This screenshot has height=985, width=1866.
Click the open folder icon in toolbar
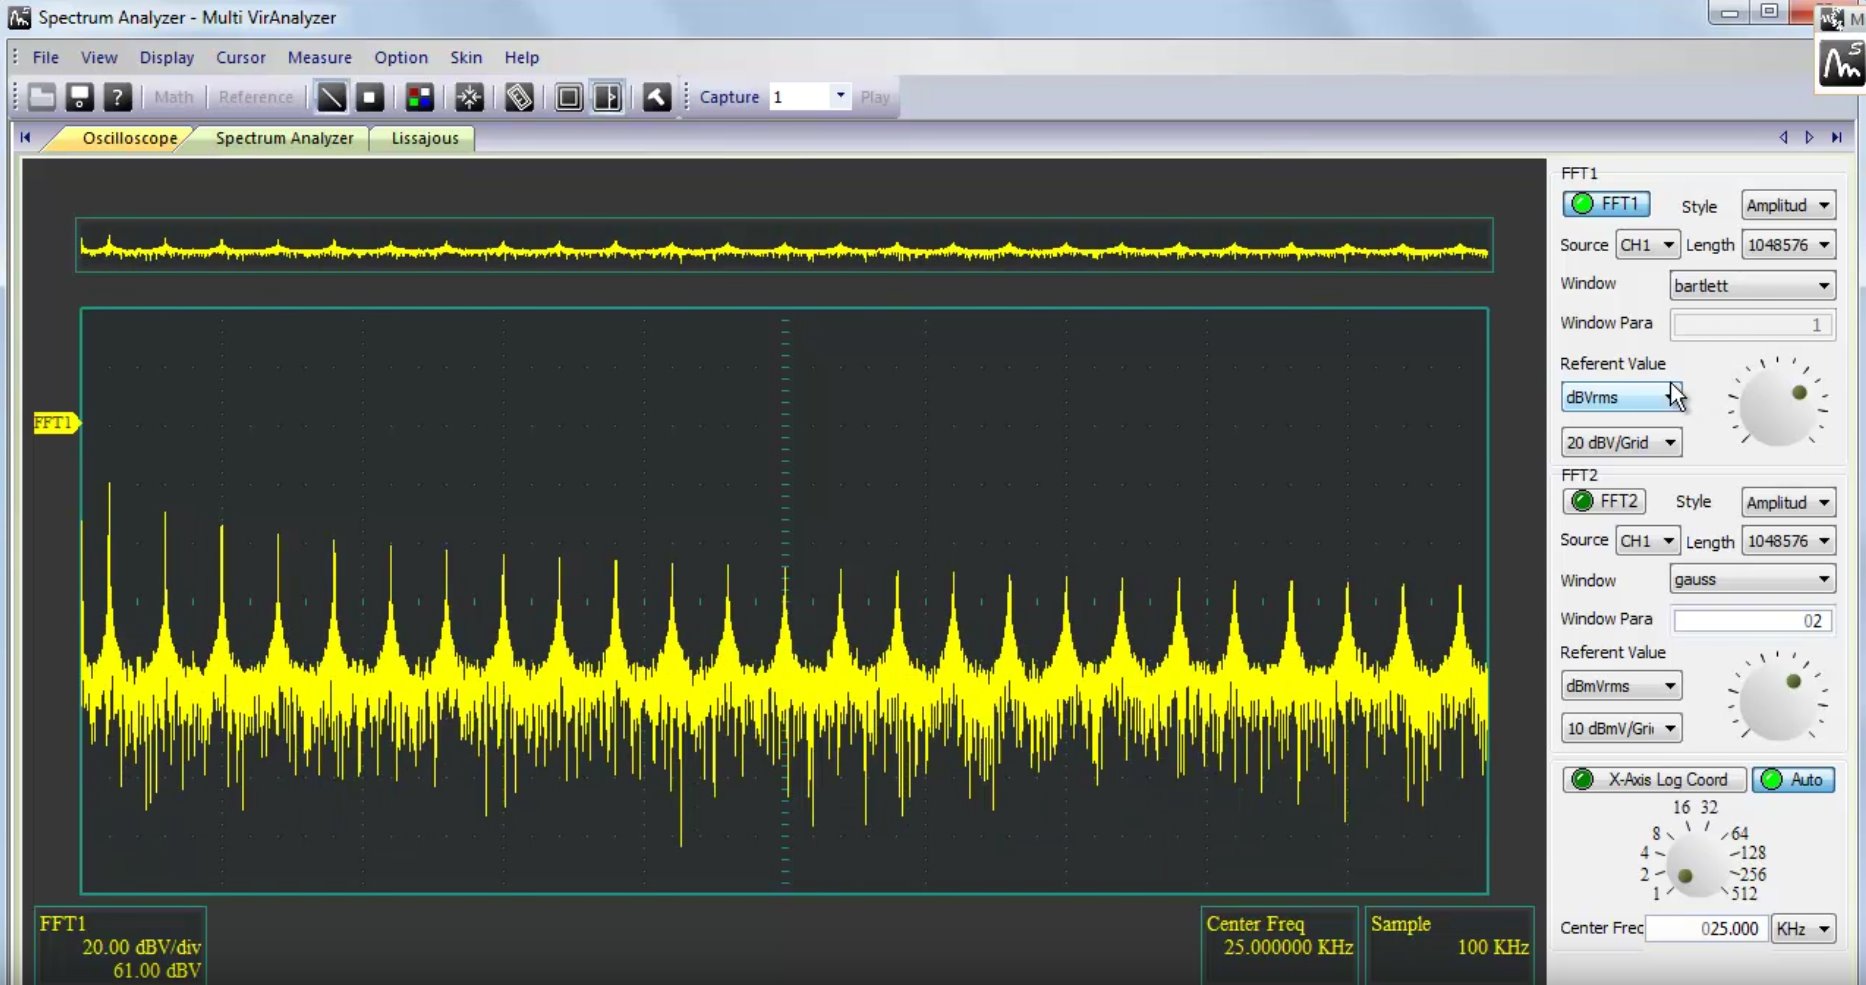42,97
